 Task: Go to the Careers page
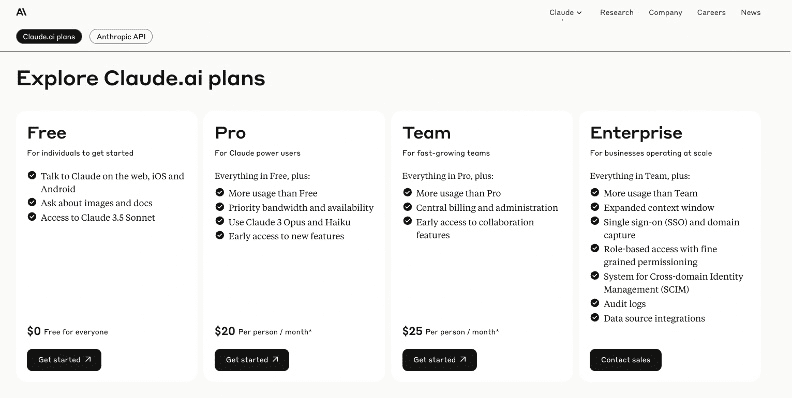pos(711,13)
